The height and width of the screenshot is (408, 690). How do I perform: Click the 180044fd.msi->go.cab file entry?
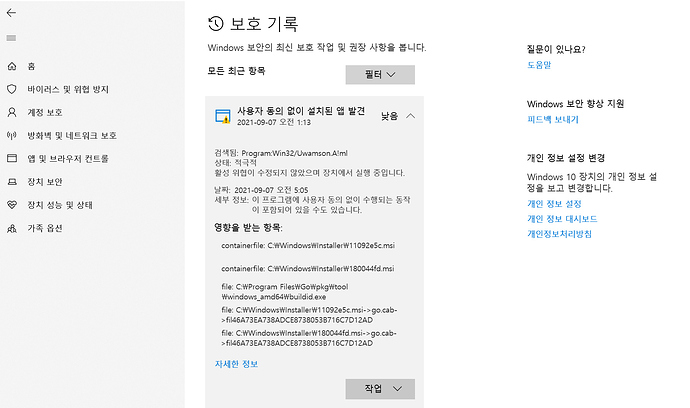pyautogui.click(x=309, y=338)
